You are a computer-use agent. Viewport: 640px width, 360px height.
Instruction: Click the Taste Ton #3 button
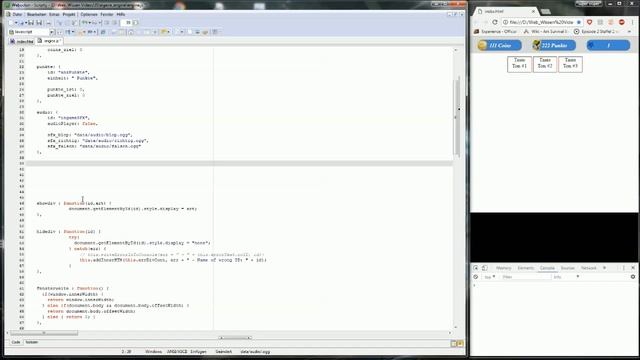pyautogui.click(x=570, y=64)
